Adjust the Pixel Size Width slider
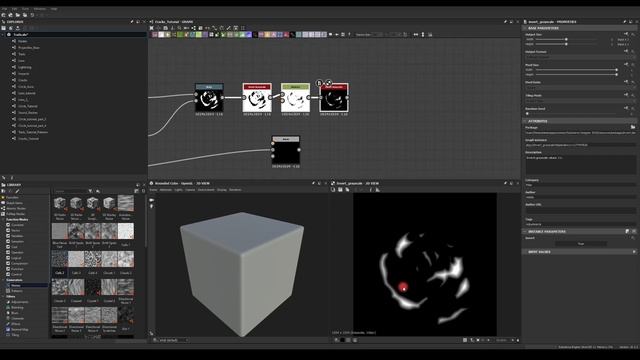 point(576,70)
